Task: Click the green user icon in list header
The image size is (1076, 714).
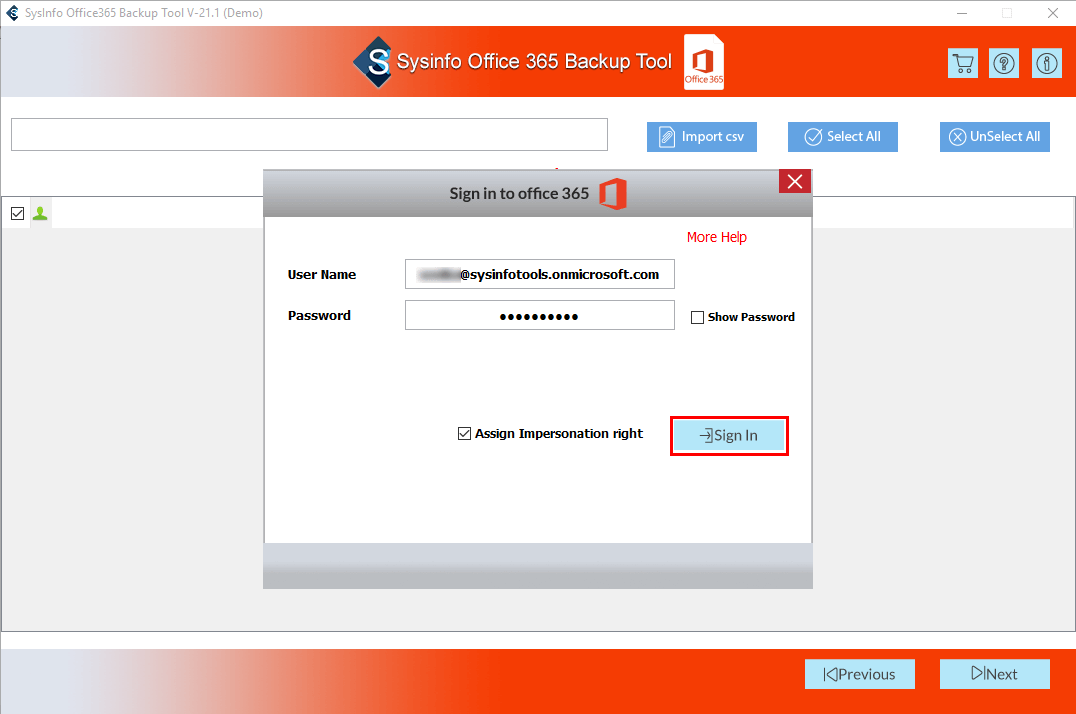Action: (40, 214)
